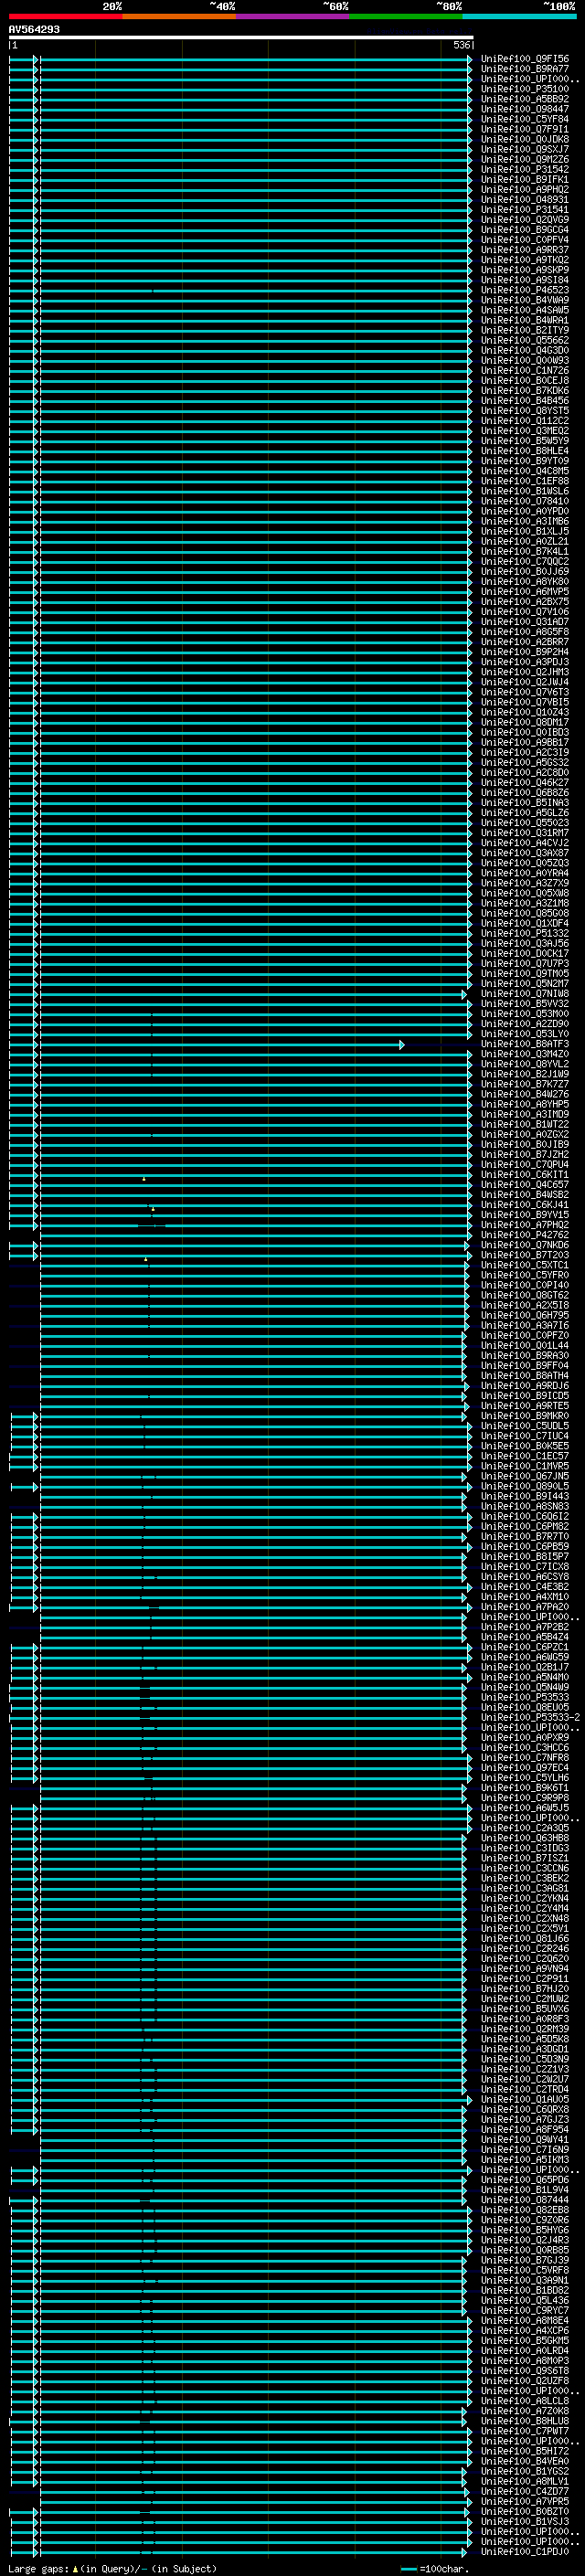The image size is (585, 2576).
Task: Open hit UniRef100_P35100
Action: point(524,89)
